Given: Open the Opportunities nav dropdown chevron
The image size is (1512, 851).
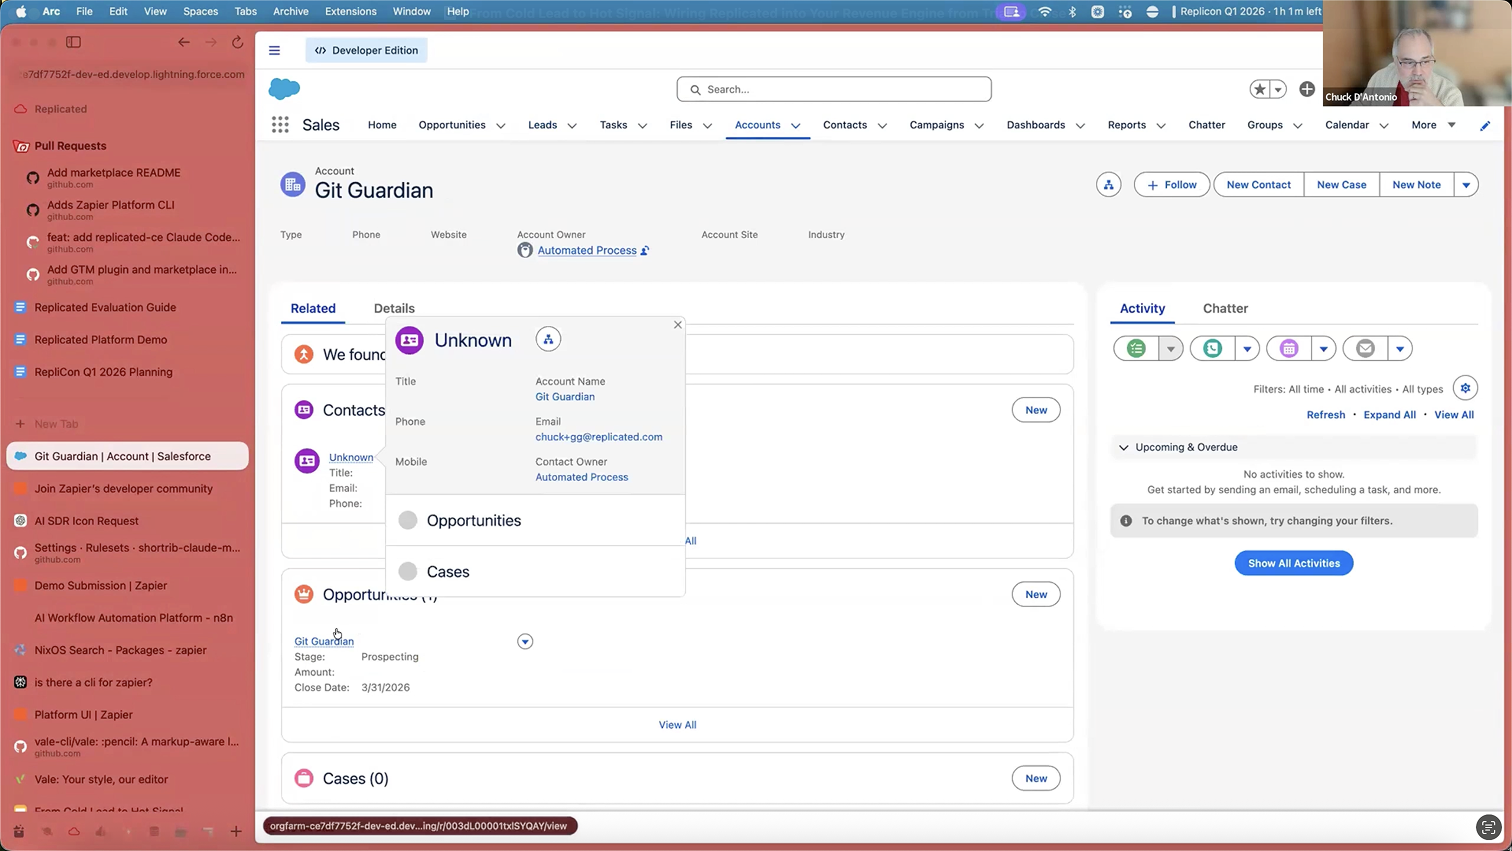Looking at the screenshot, I should pos(501,126).
